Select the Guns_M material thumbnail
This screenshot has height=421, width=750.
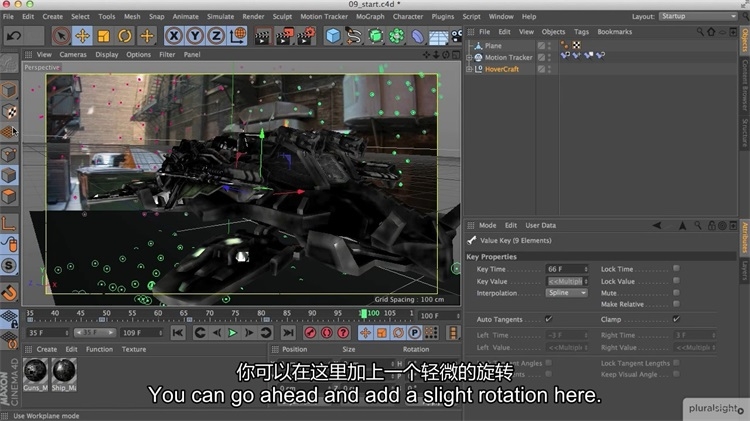point(35,371)
